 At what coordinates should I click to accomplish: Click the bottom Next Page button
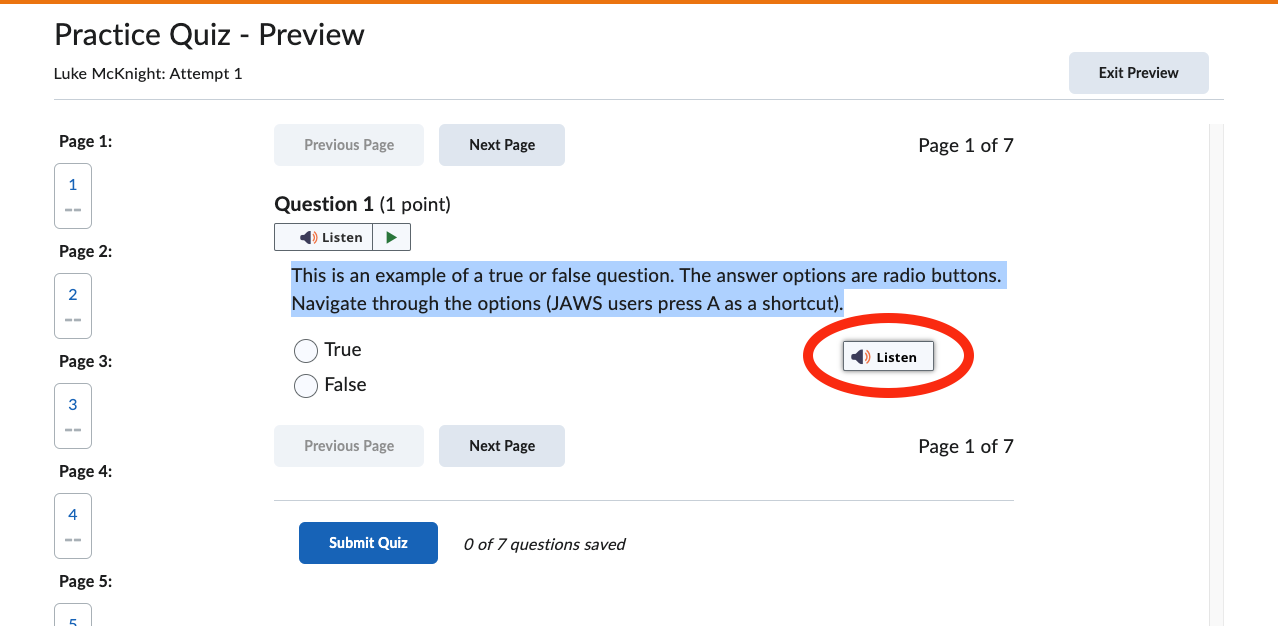coord(501,446)
